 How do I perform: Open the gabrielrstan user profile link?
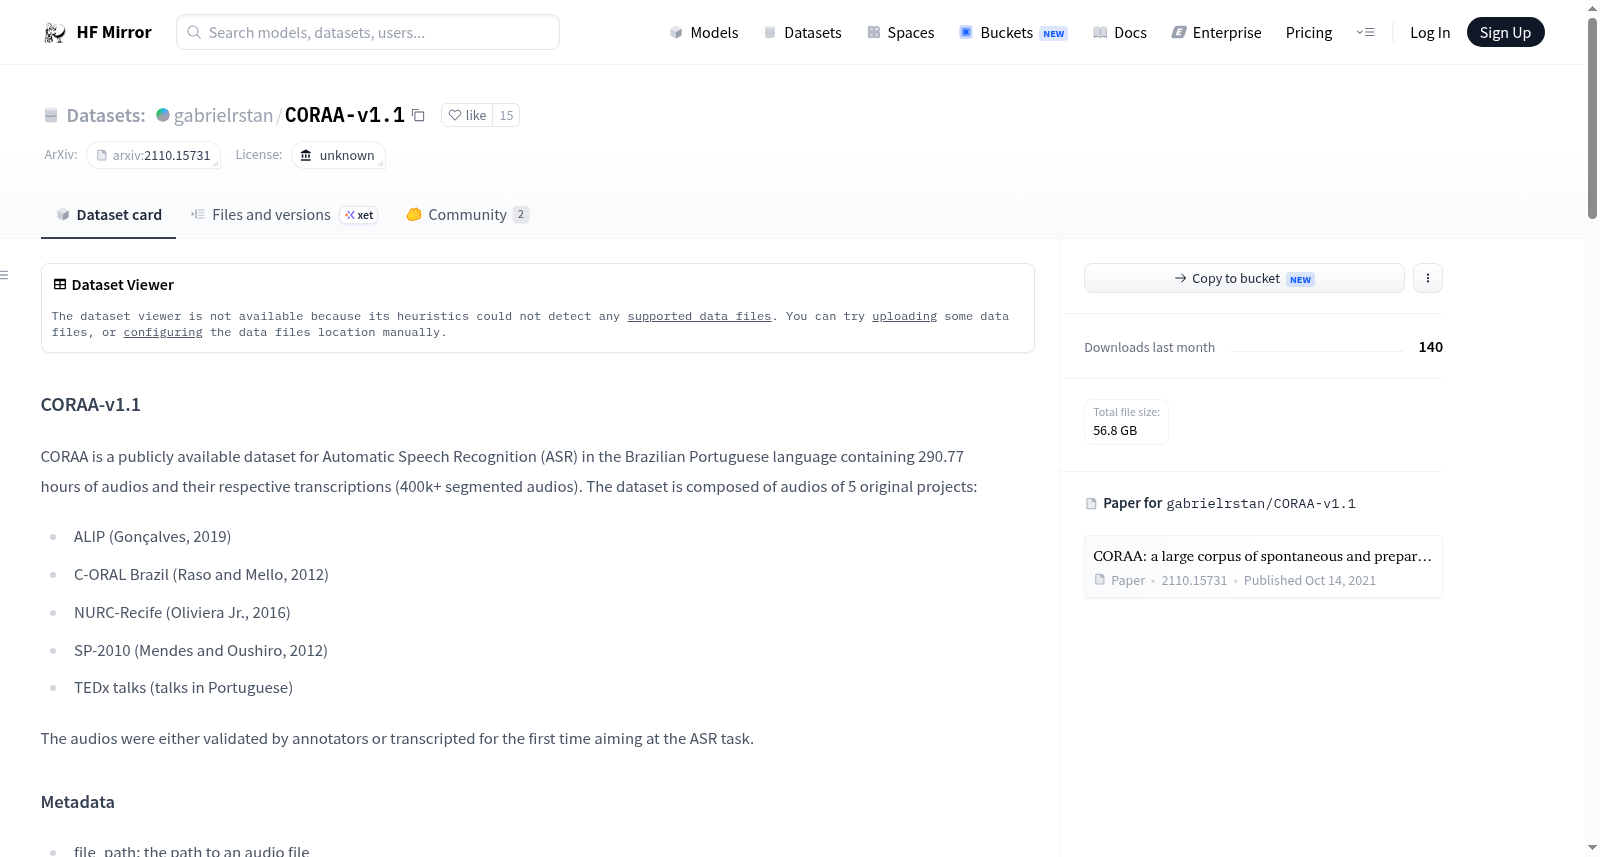pos(223,115)
